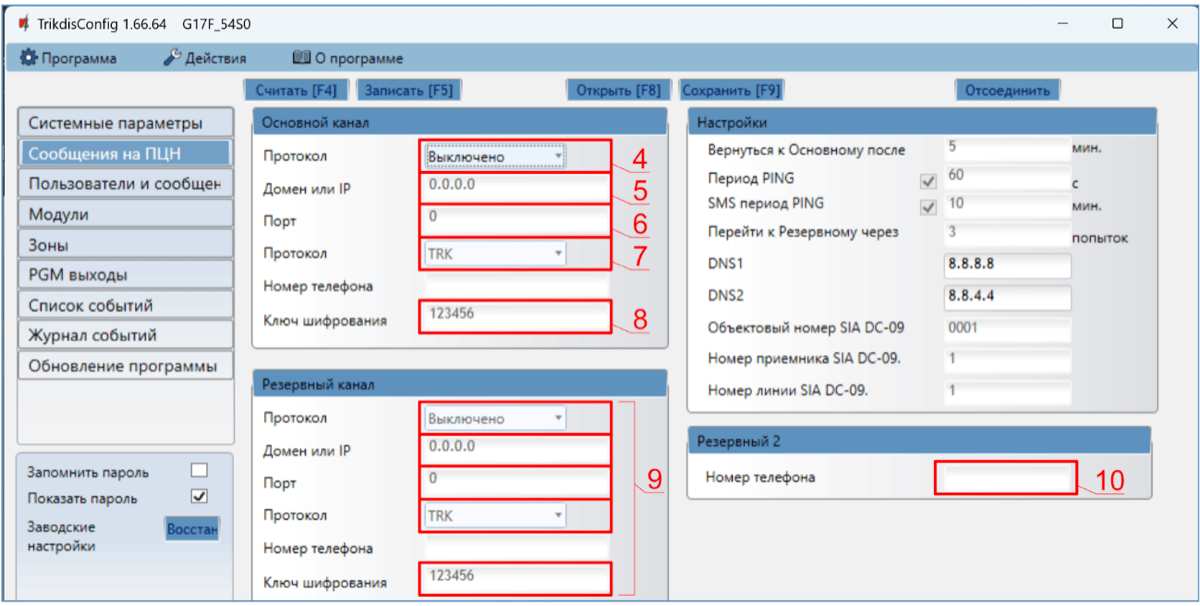Open Резервный канал Выключено protocol dropdown
1200x606 pixels.
(495, 419)
